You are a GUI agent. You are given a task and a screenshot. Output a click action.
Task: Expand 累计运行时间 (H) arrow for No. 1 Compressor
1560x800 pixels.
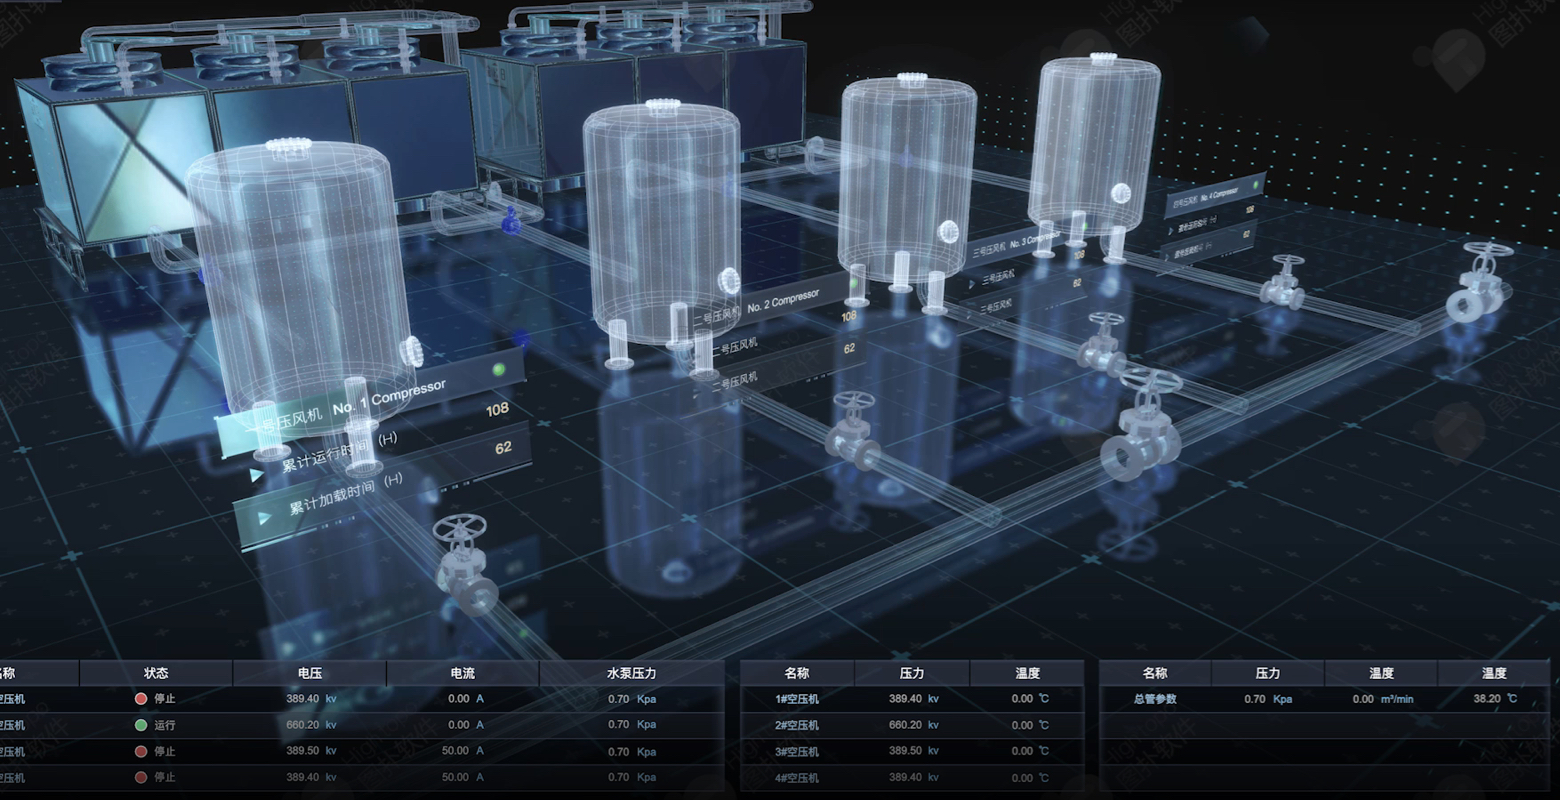pyautogui.click(x=257, y=475)
